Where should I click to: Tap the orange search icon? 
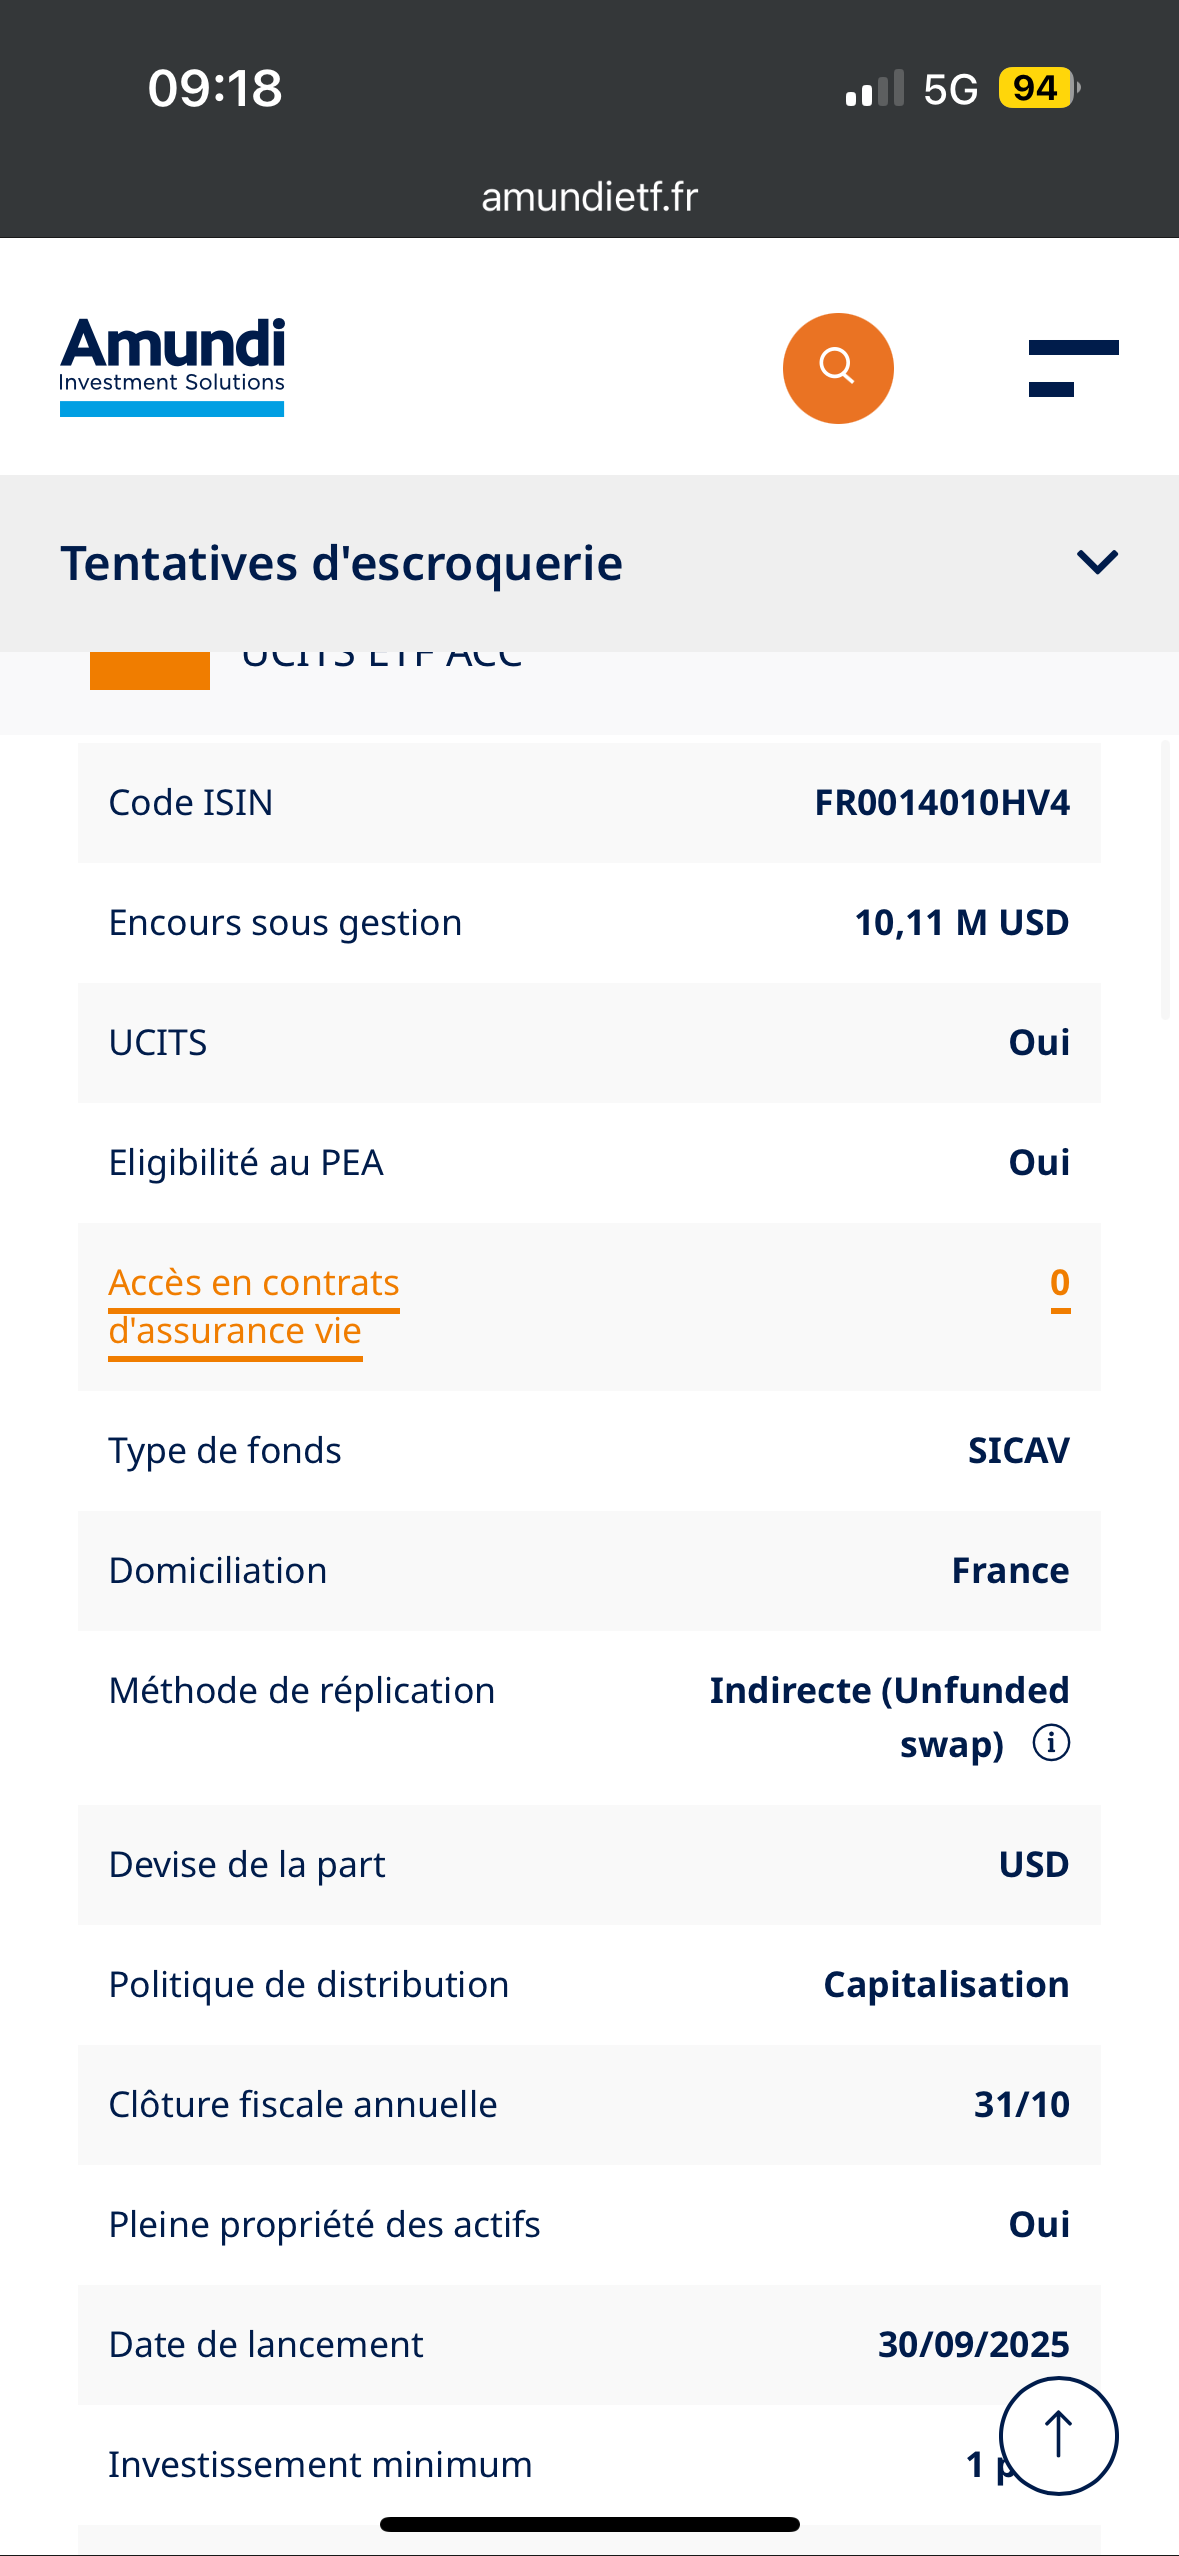click(837, 368)
